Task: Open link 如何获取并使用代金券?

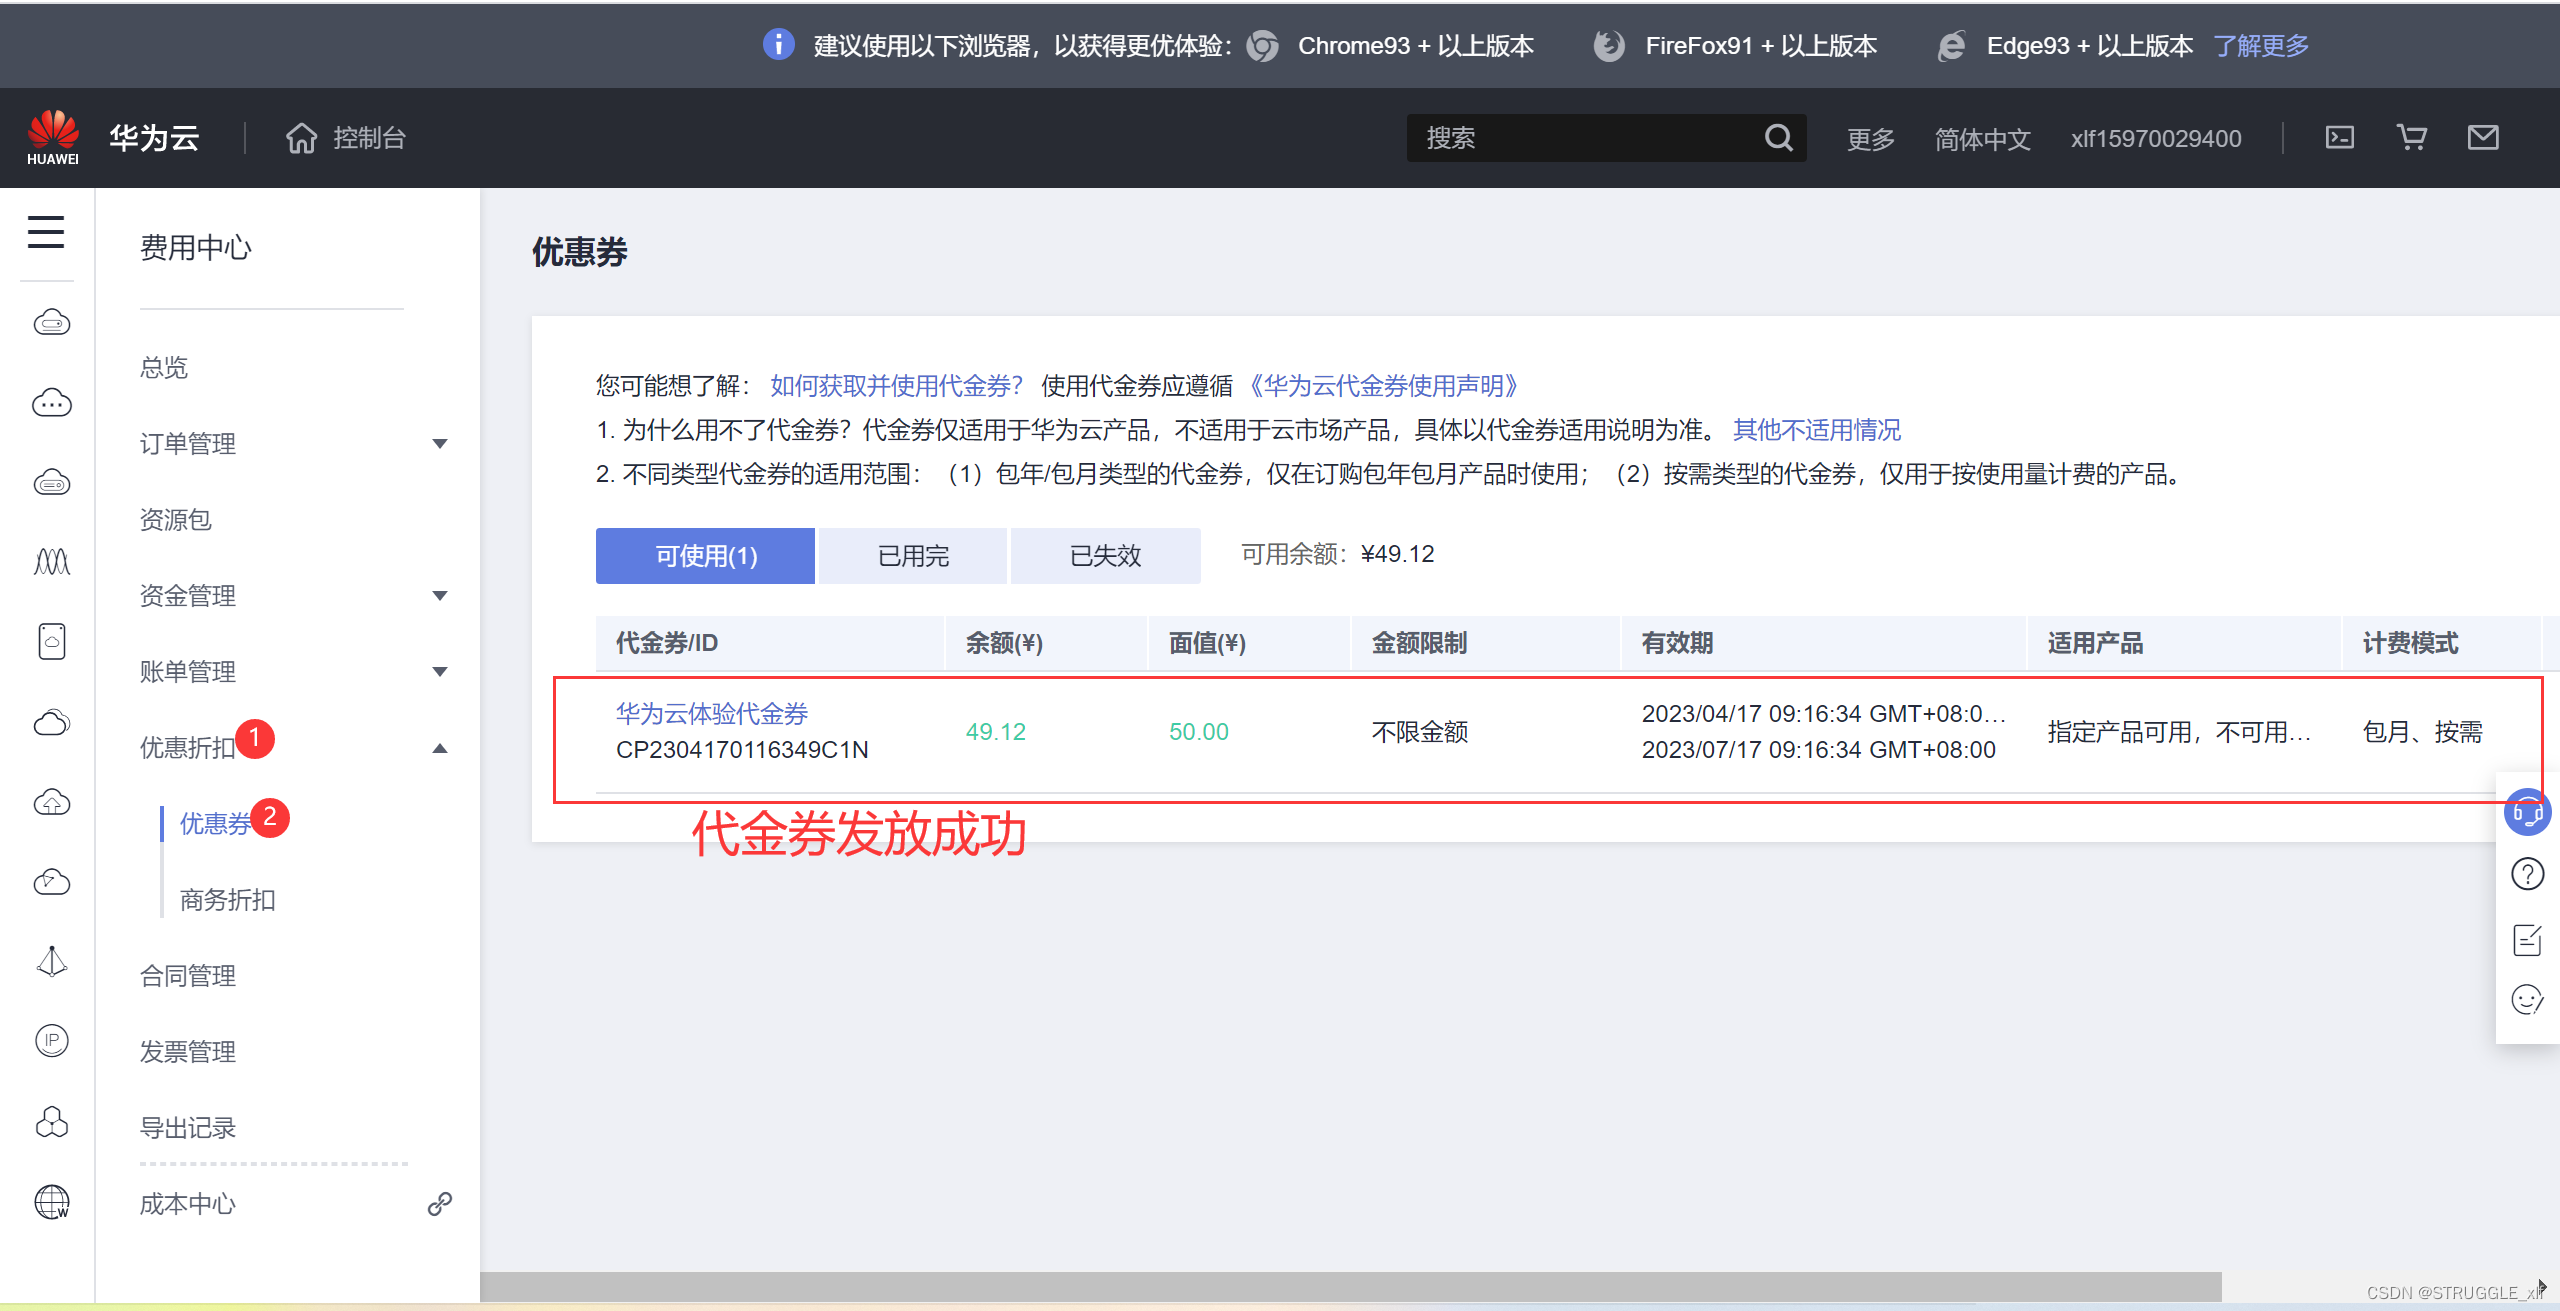Action: tap(896, 385)
